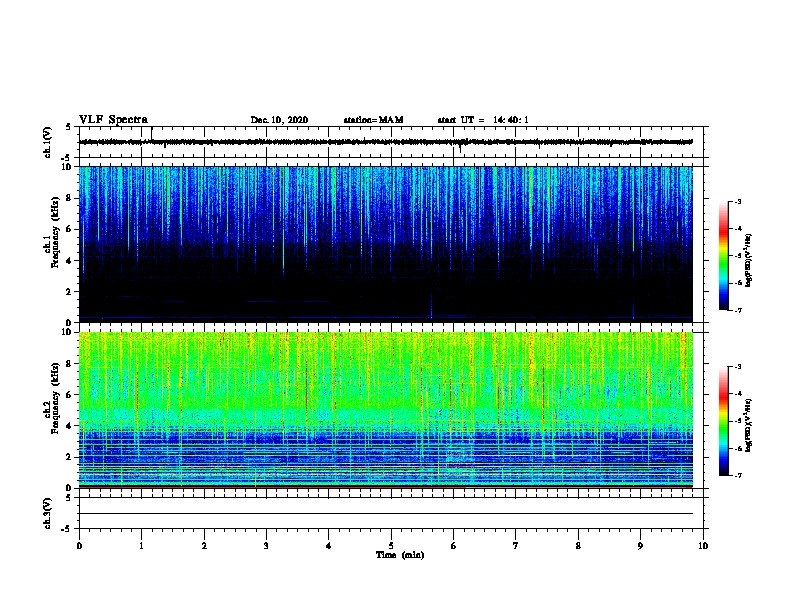Screen dimensions: 792x612
Task: Click ch.1 frequency axis tick "8"
Action: (70, 198)
